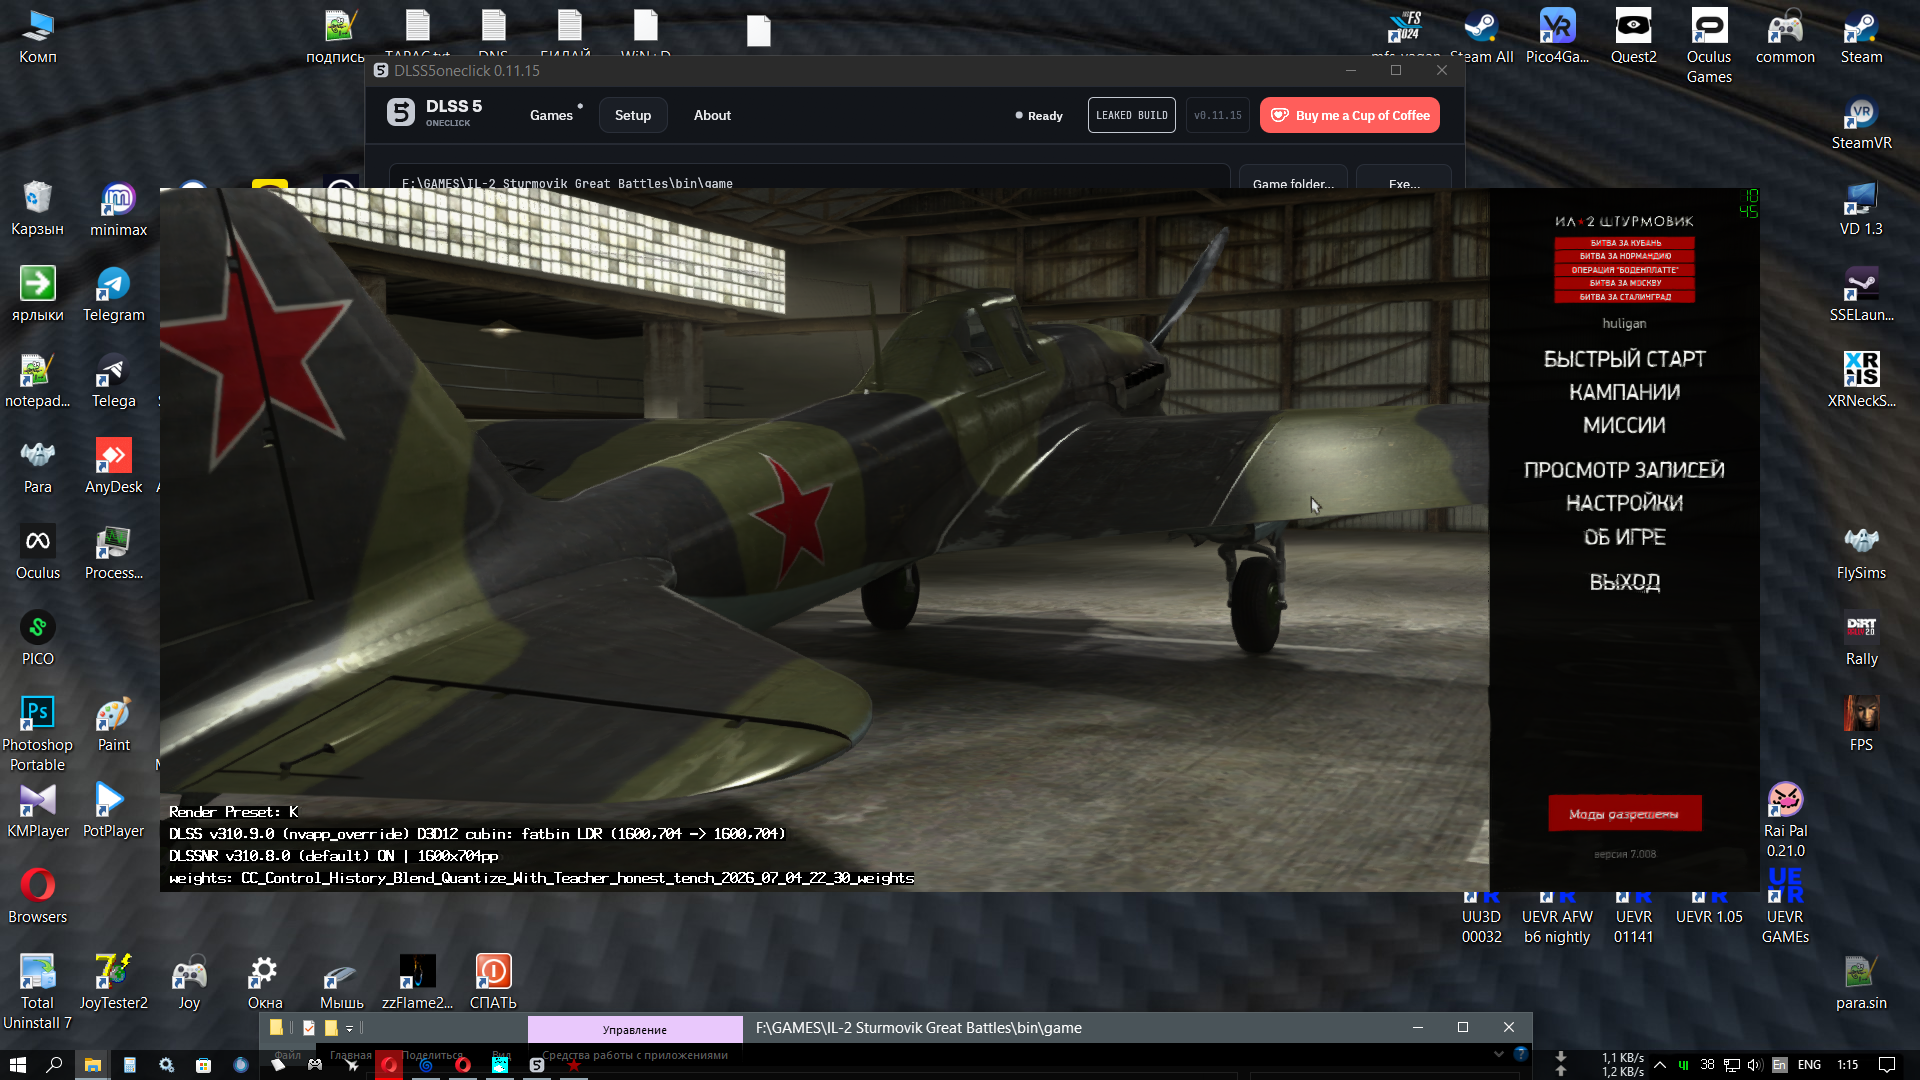This screenshot has height=1080, width=1920.
Task: Open the Корзина recycle bin icon
Action: pos(37,210)
